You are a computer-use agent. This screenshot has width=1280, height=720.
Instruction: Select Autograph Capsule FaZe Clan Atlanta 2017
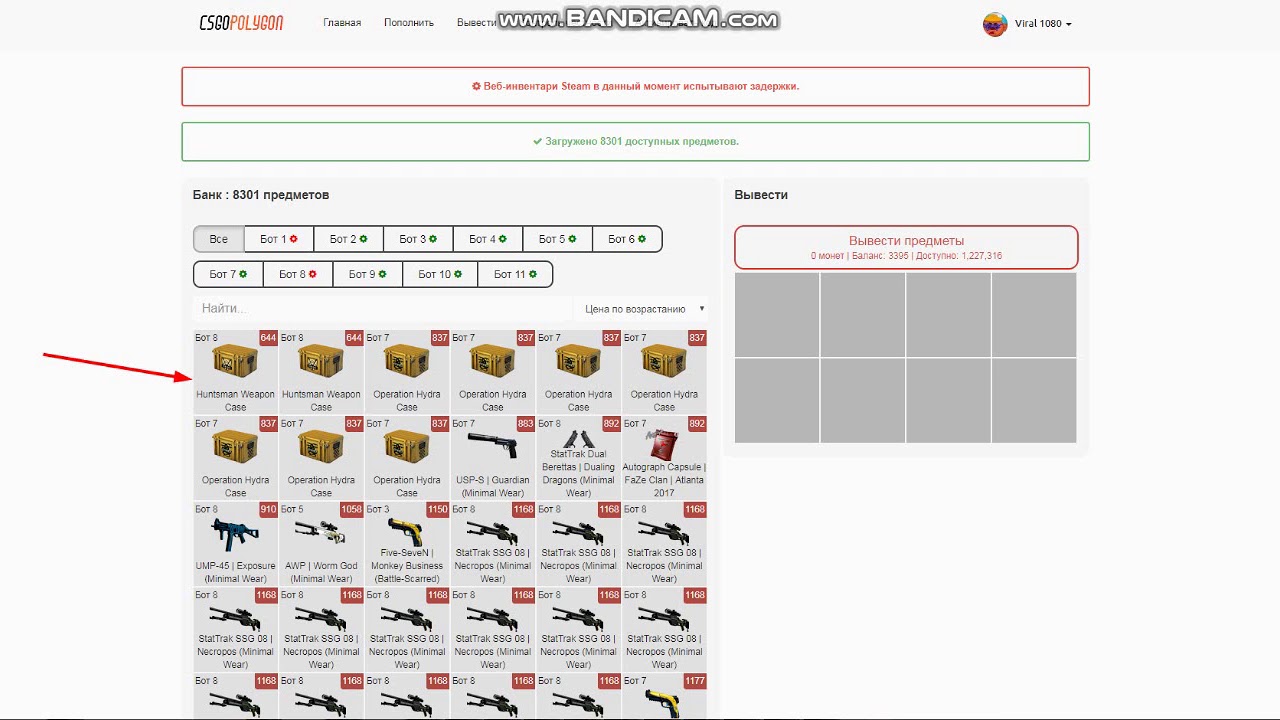coord(664,458)
